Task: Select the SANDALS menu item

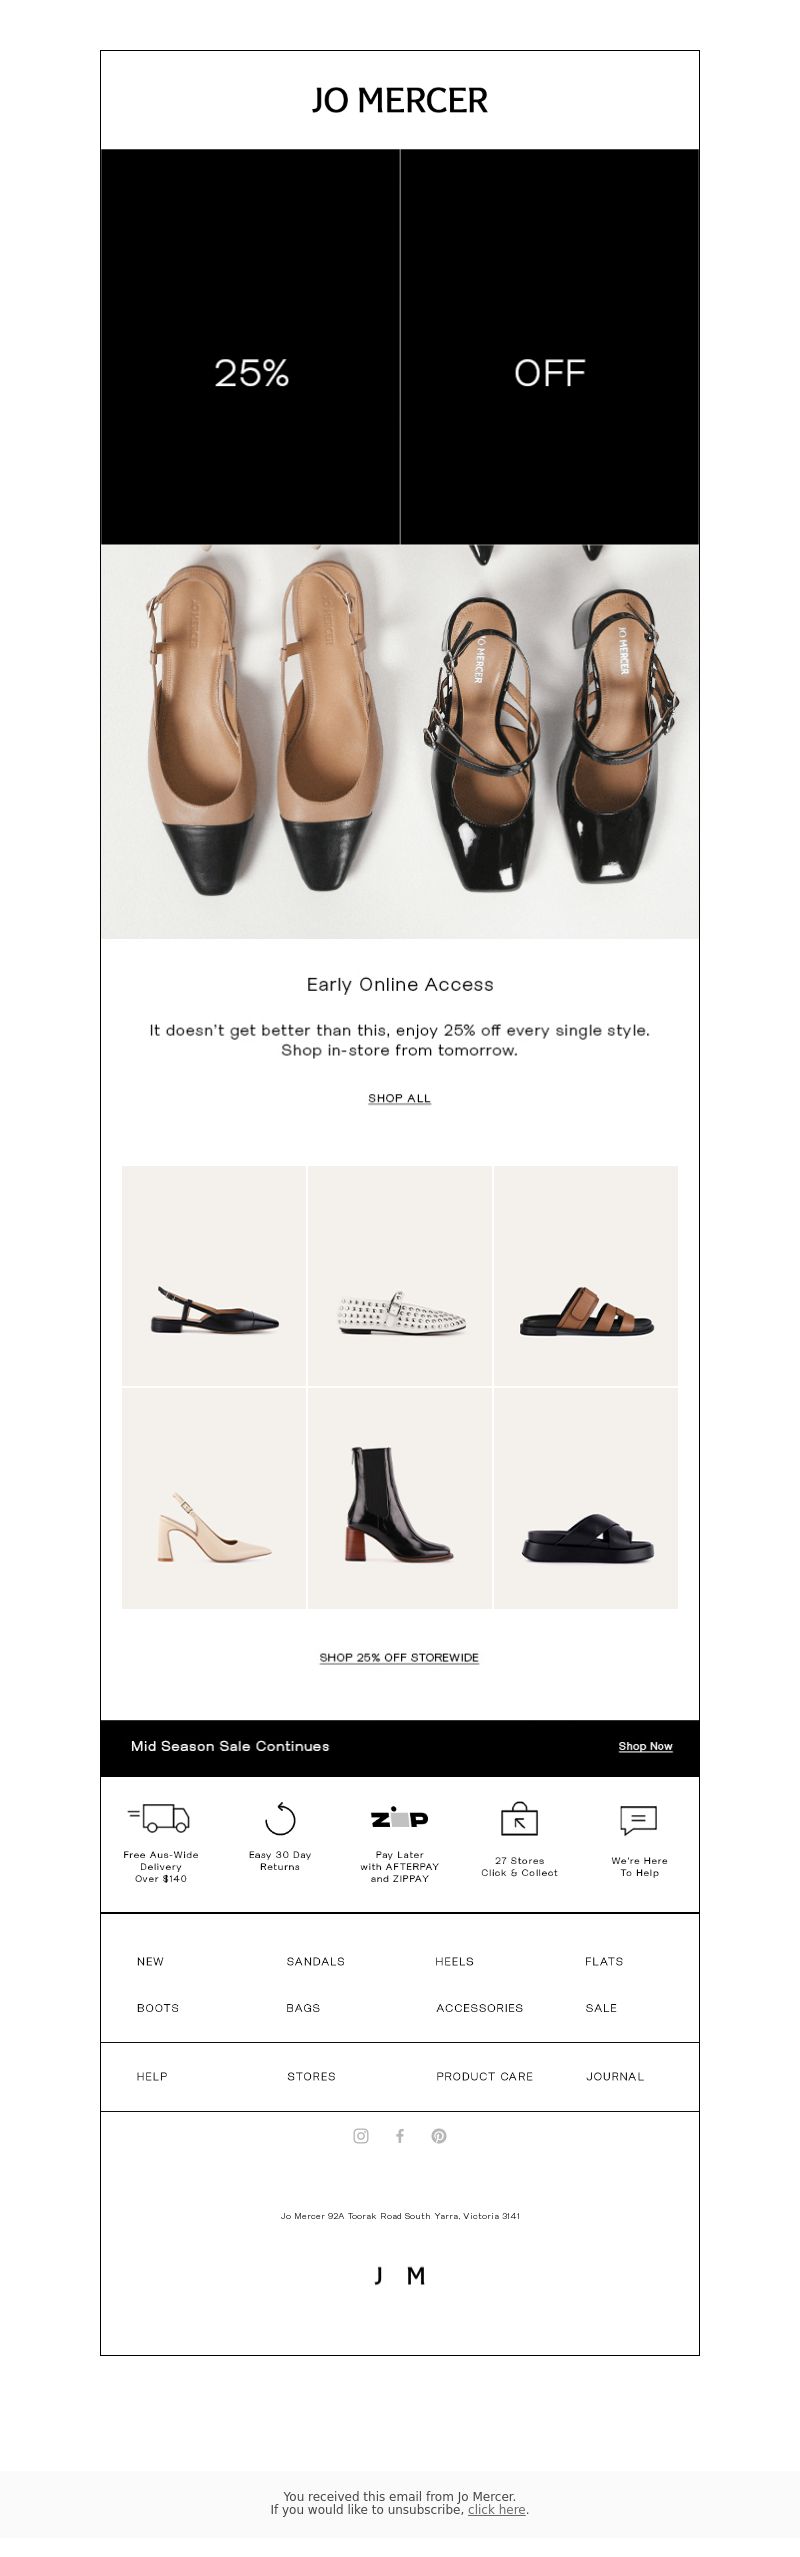Action: pos(316,1961)
